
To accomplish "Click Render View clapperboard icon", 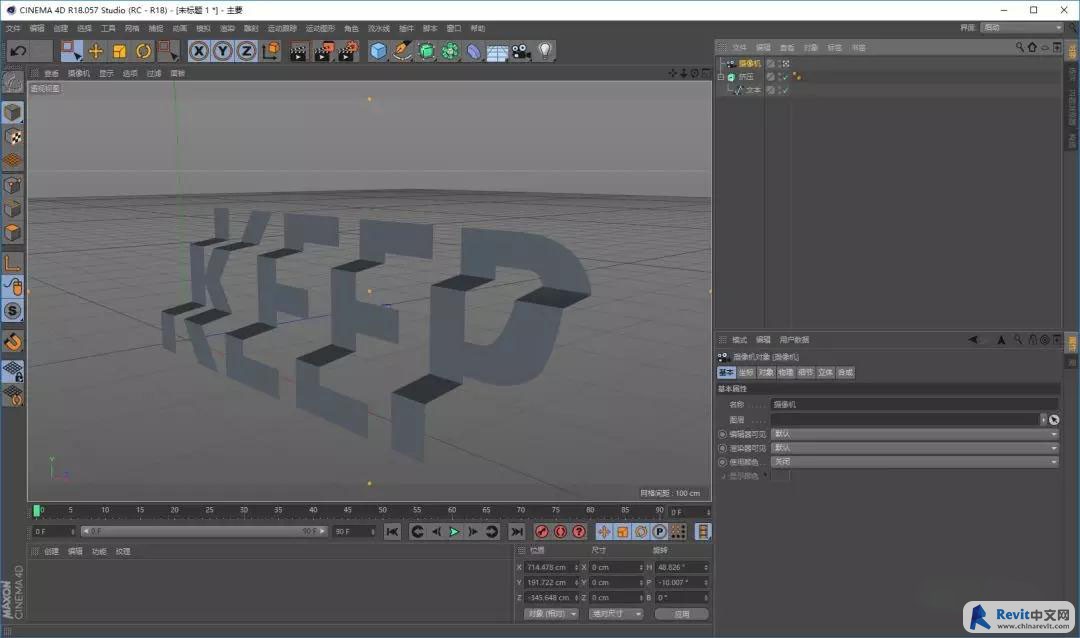I will 298,52.
